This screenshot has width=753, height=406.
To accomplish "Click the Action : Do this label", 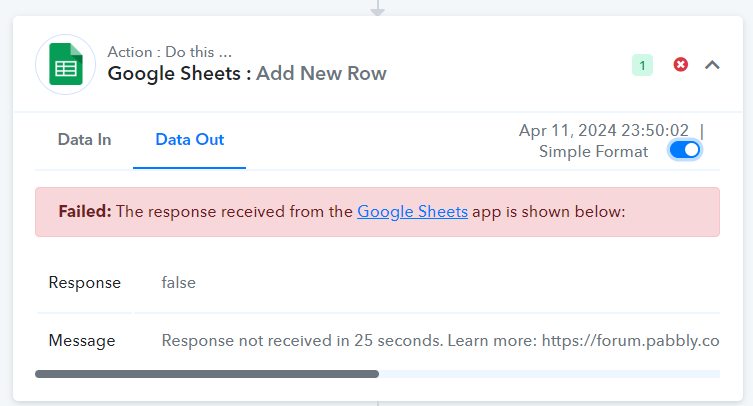I will point(170,52).
